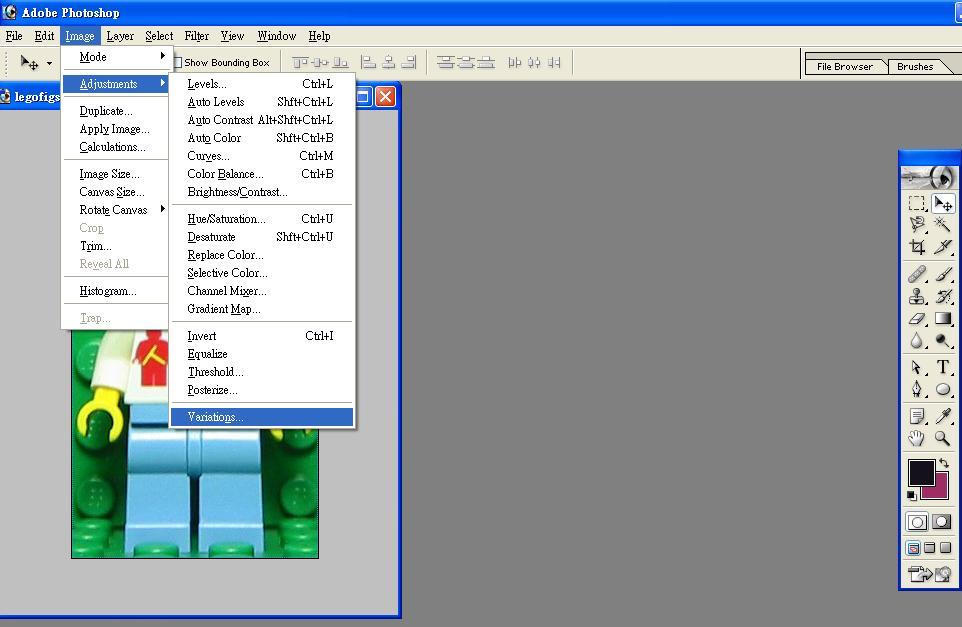
Task: Open the Adjustments submenu entry
Action: point(115,84)
